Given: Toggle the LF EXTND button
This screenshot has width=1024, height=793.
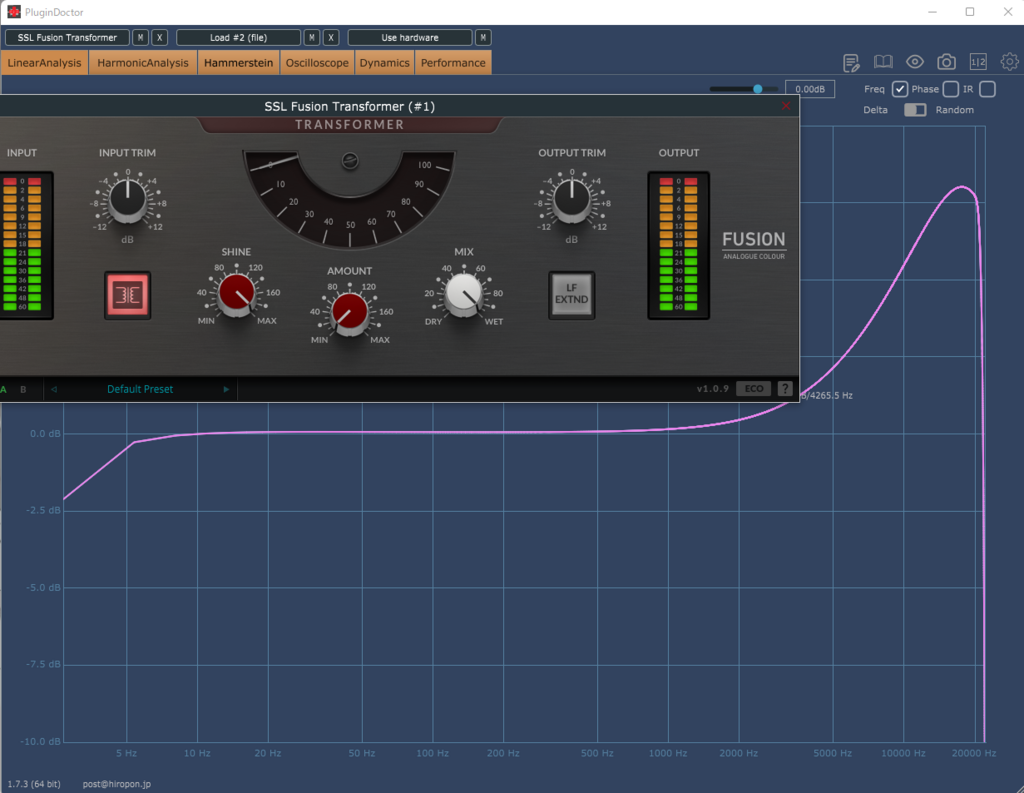Looking at the screenshot, I should 571,295.
